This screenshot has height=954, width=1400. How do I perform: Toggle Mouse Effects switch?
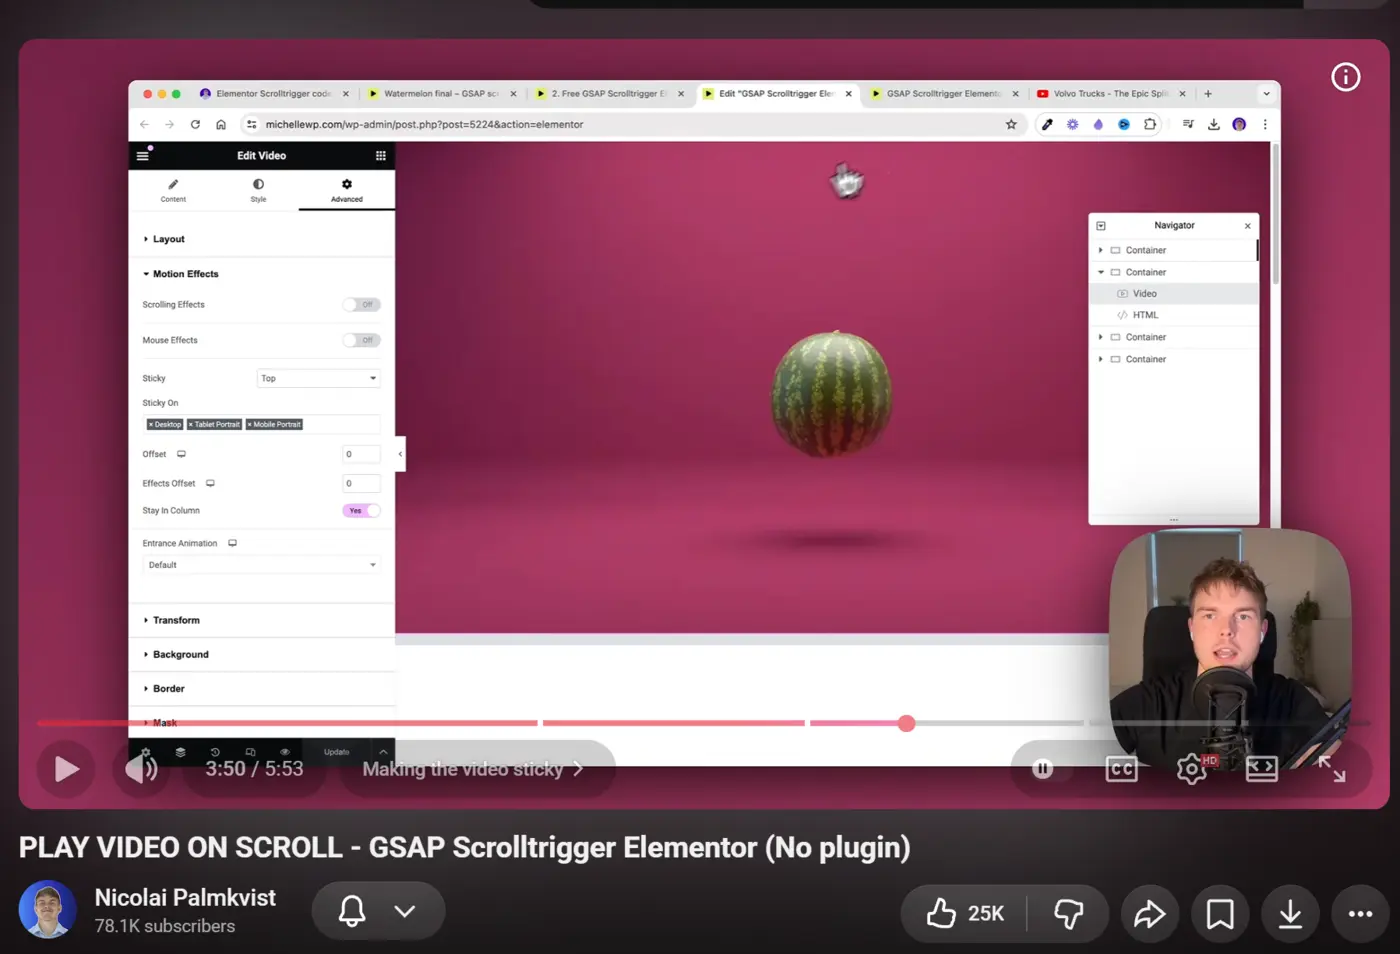(x=361, y=340)
